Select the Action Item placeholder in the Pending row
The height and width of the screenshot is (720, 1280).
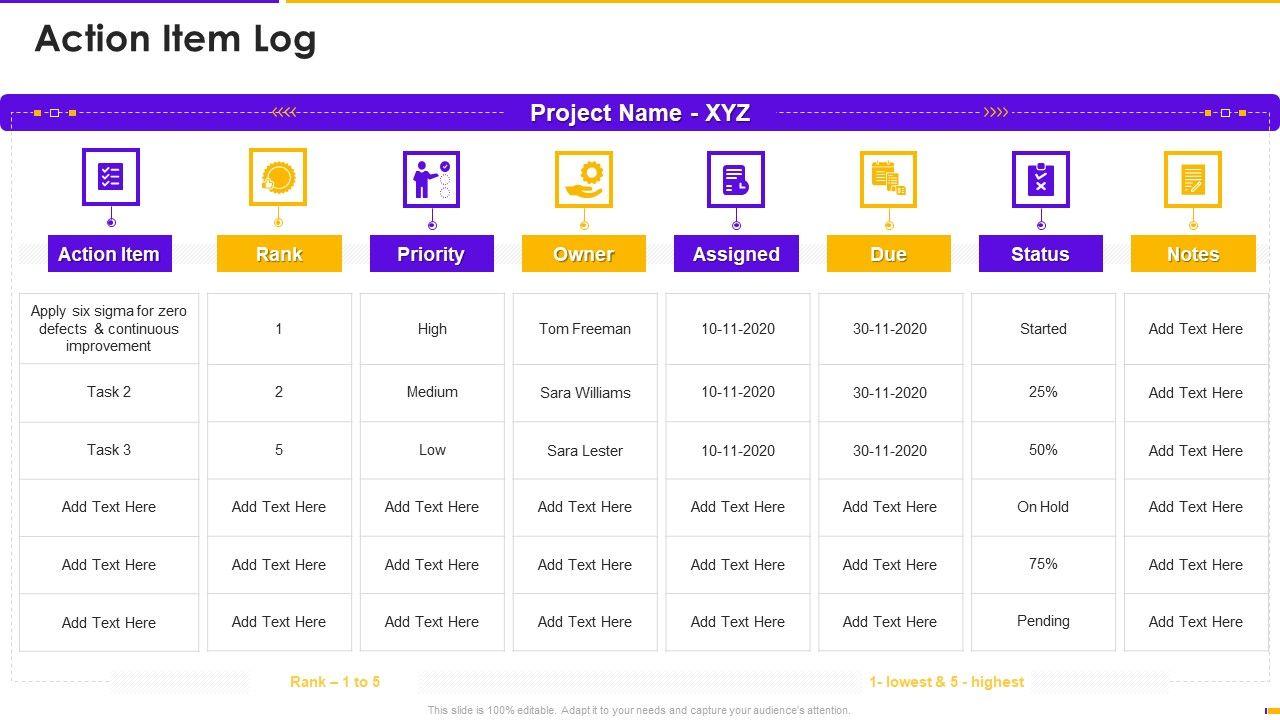(x=109, y=623)
